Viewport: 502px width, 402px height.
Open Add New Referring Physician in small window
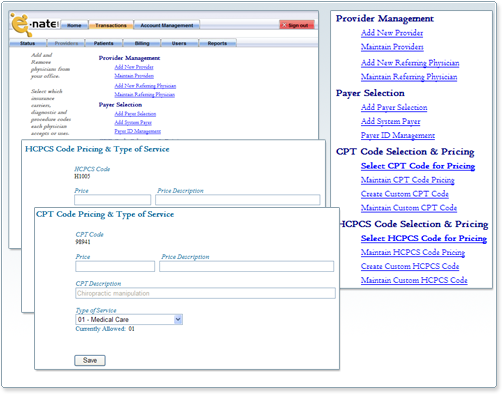coord(145,86)
